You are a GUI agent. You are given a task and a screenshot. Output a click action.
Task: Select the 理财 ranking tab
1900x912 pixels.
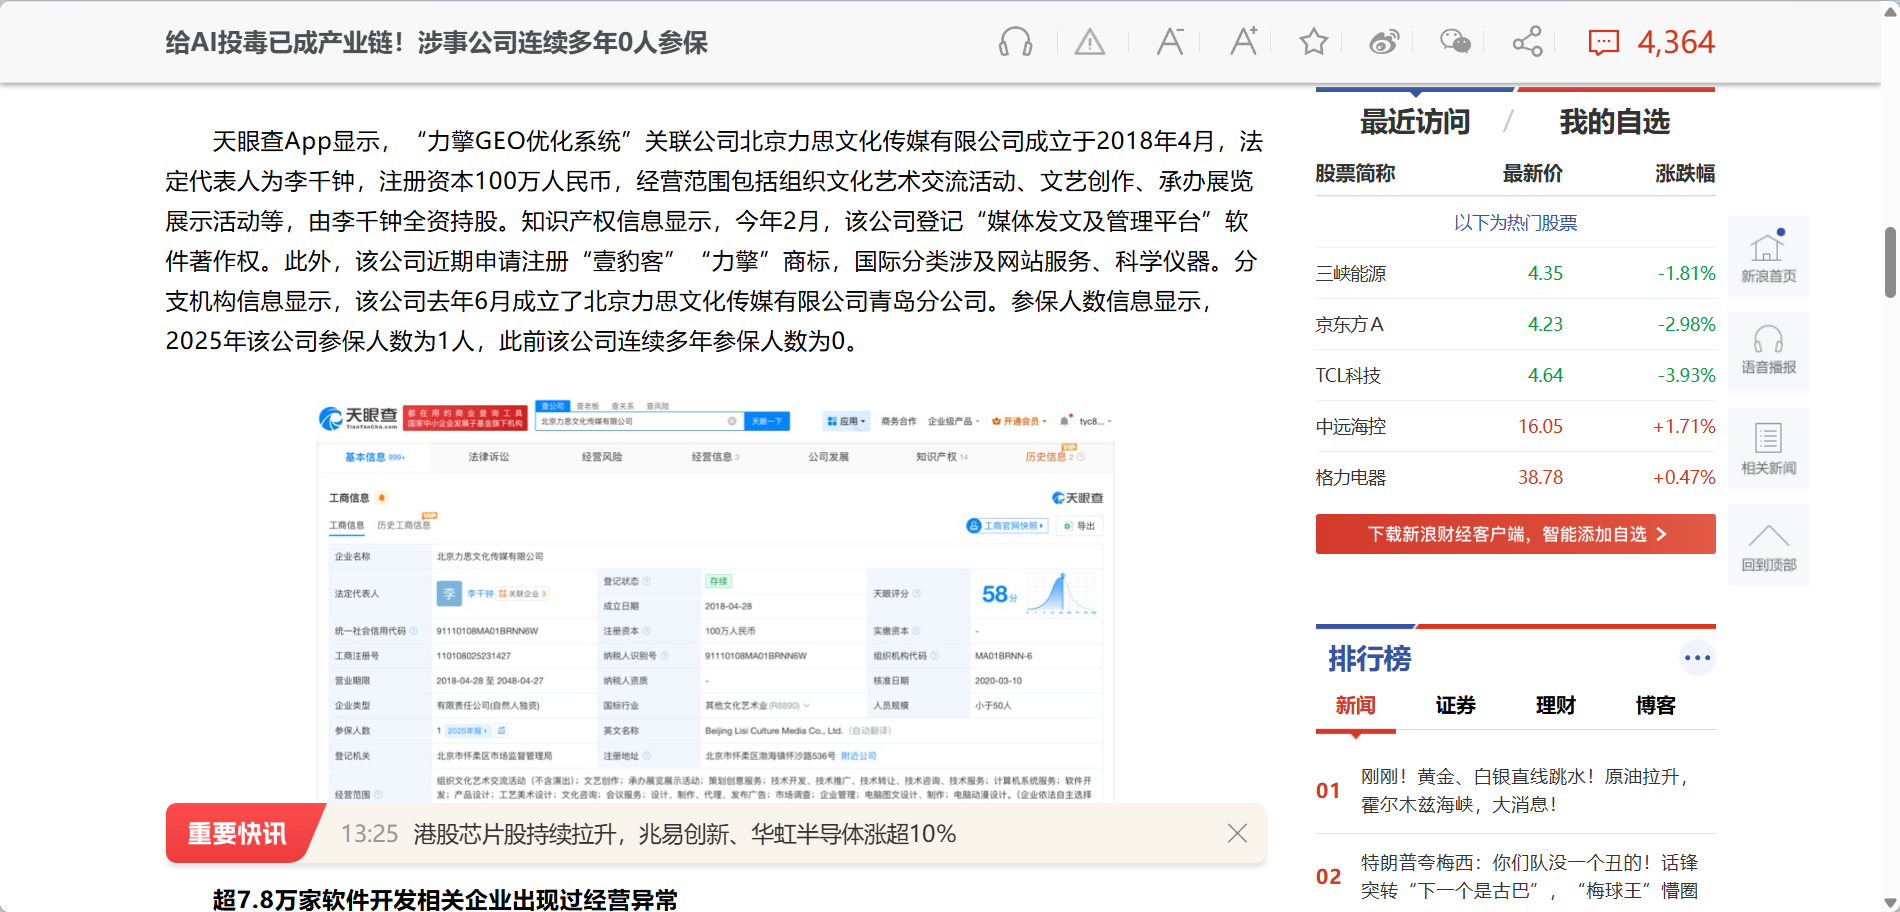[x=1555, y=705]
